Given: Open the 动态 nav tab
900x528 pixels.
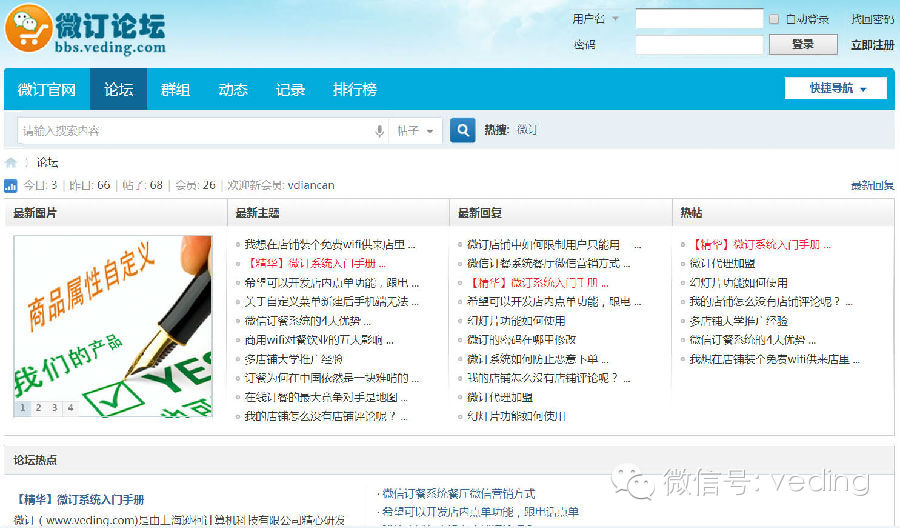Looking at the screenshot, I should [232, 90].
